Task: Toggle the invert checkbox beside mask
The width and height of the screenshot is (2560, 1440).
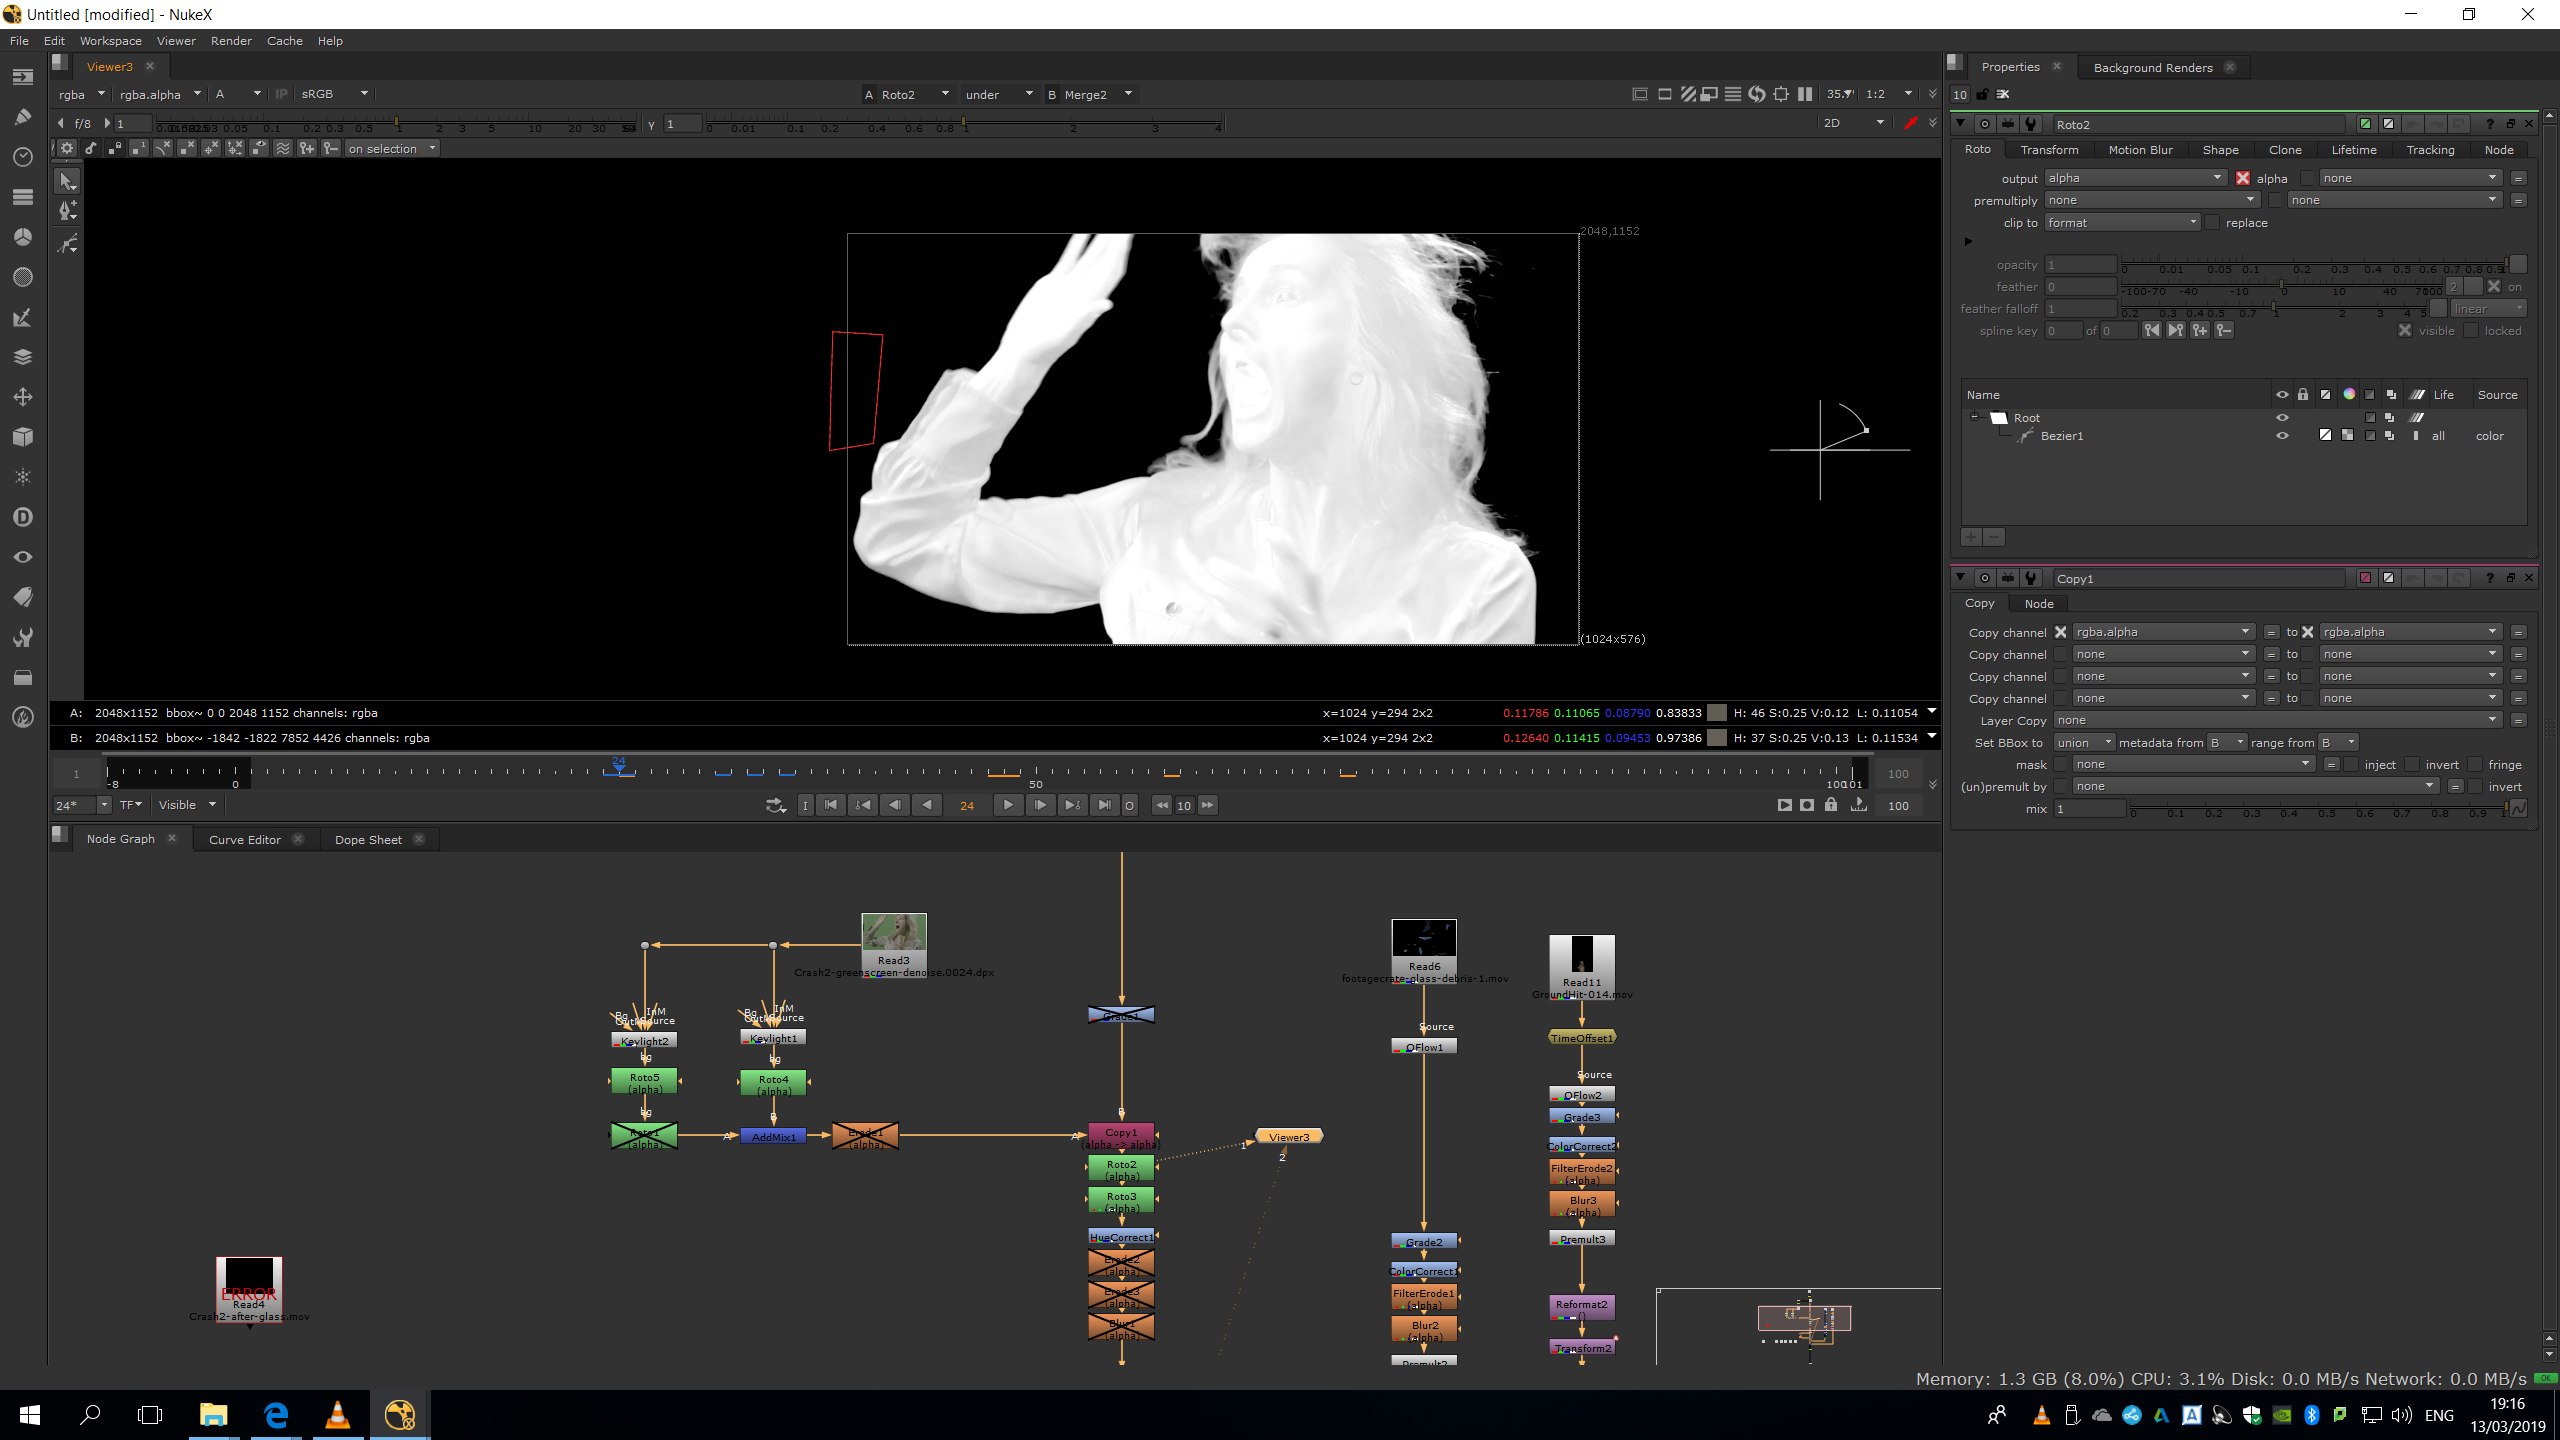Action: (x=2413, y=765)
